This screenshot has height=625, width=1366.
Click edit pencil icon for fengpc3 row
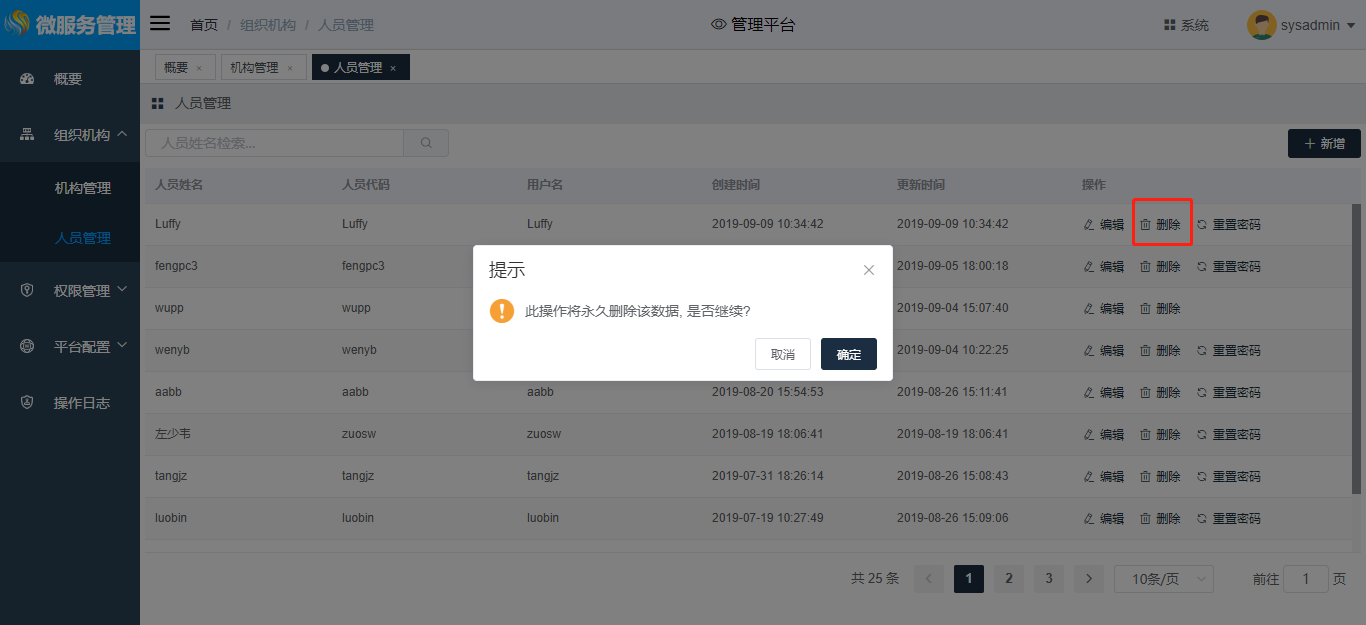pos(1089,267)
